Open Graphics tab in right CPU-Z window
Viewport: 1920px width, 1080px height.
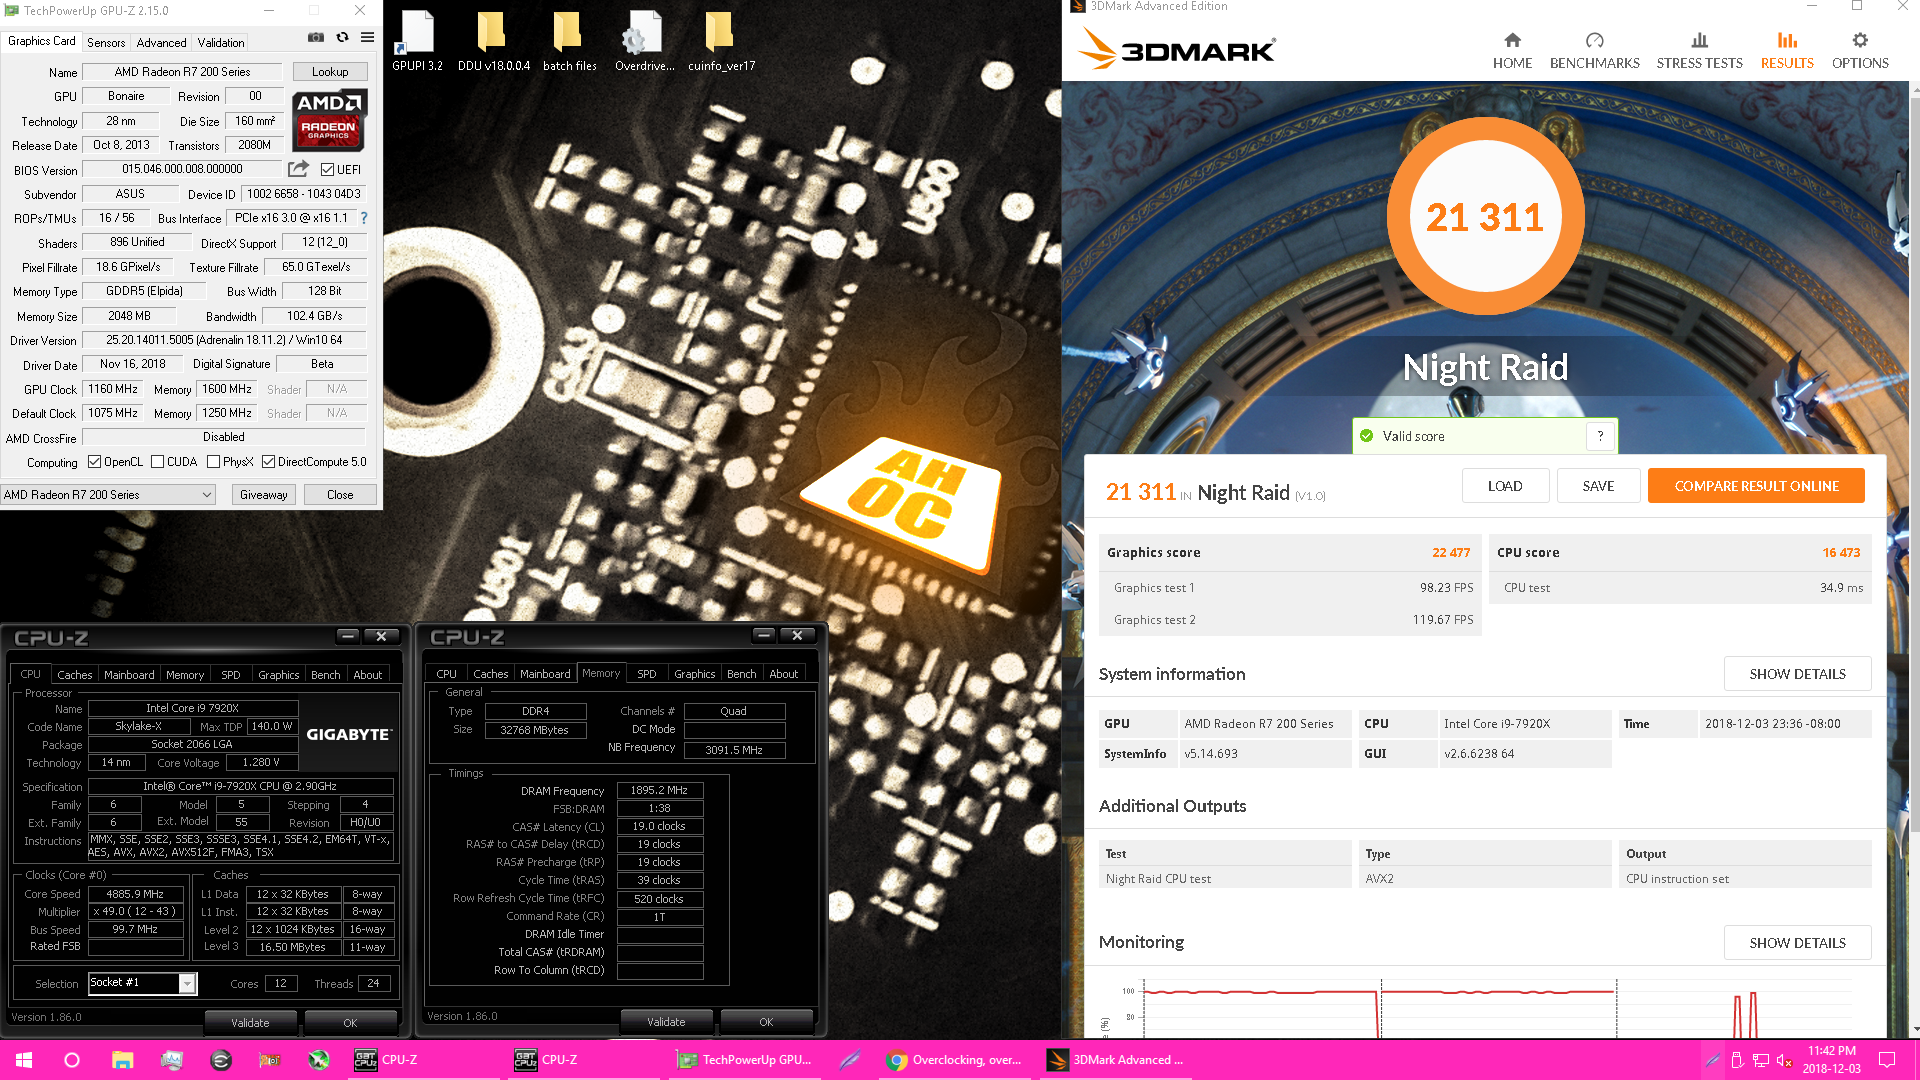tap(694, 674)
